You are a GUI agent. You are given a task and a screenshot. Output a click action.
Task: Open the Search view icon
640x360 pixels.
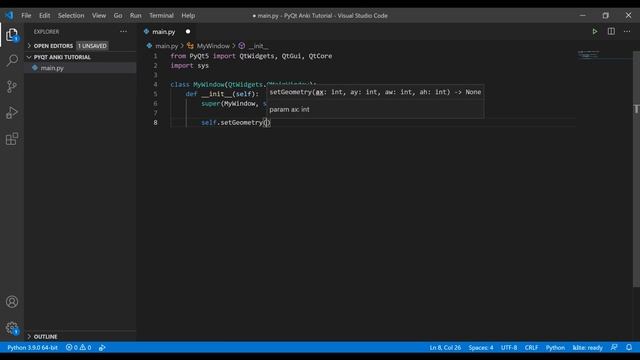pyautogui.click(x=12, y=60)
